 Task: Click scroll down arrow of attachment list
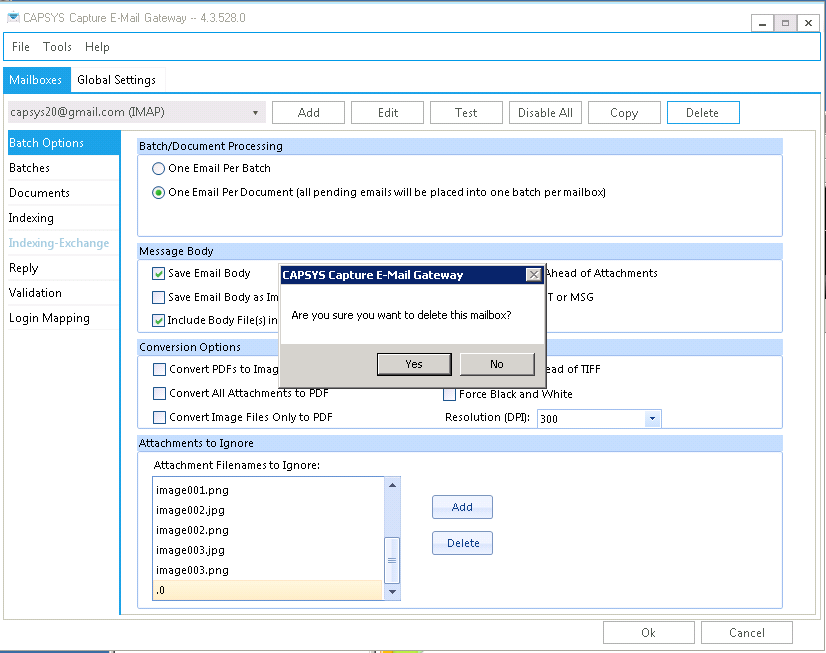tap(392, 592)
